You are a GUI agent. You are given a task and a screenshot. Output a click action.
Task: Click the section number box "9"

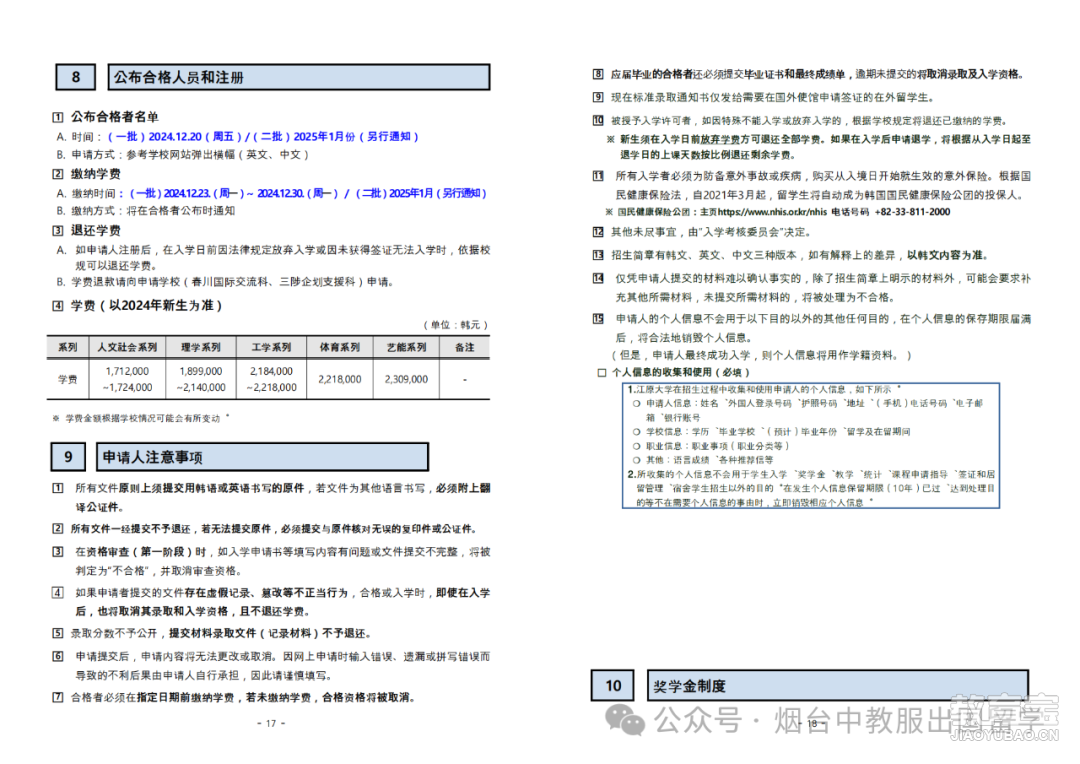point(68,457)
